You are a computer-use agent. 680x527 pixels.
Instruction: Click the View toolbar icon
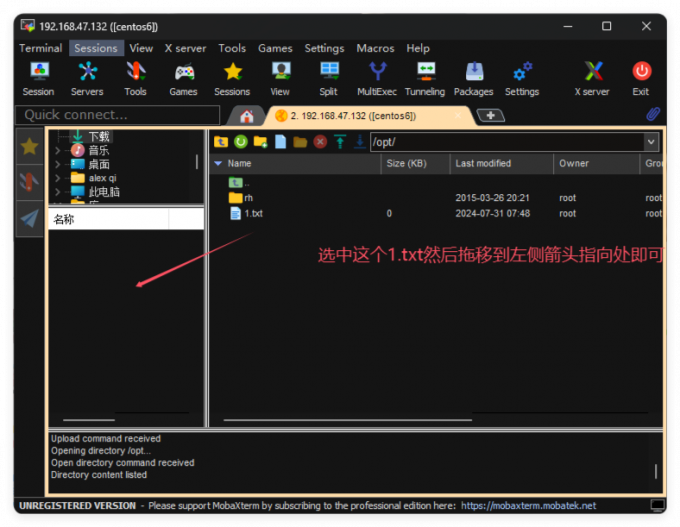pos(280,79)
